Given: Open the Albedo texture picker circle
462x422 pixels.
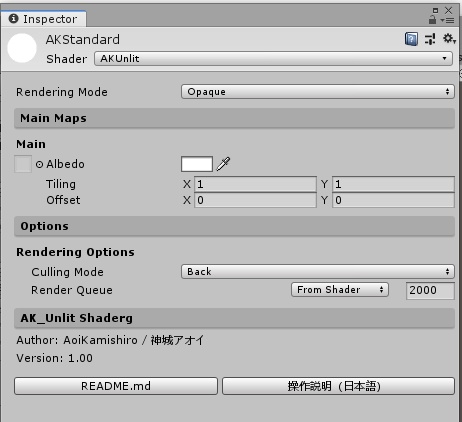Looking at the screenshot, I should click(x=39, y=164).
